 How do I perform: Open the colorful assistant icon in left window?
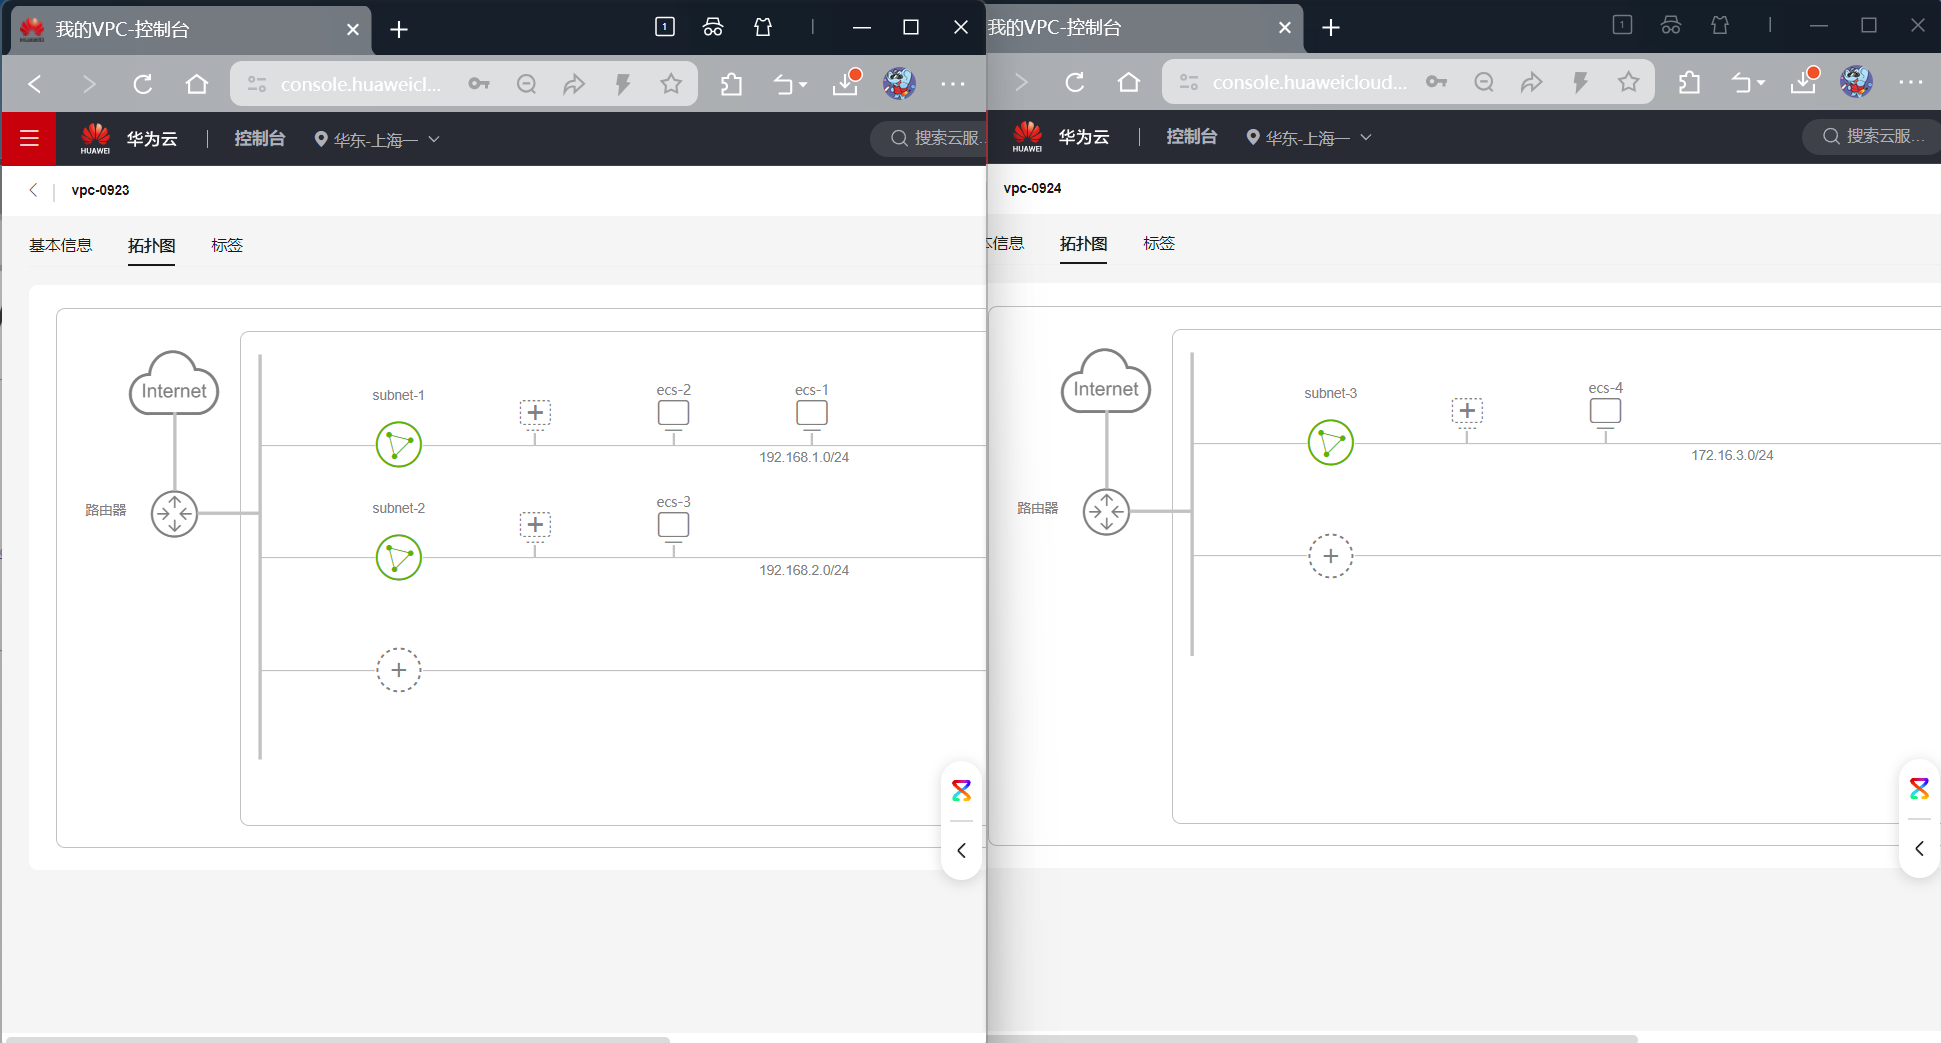[x=961, y=791]
